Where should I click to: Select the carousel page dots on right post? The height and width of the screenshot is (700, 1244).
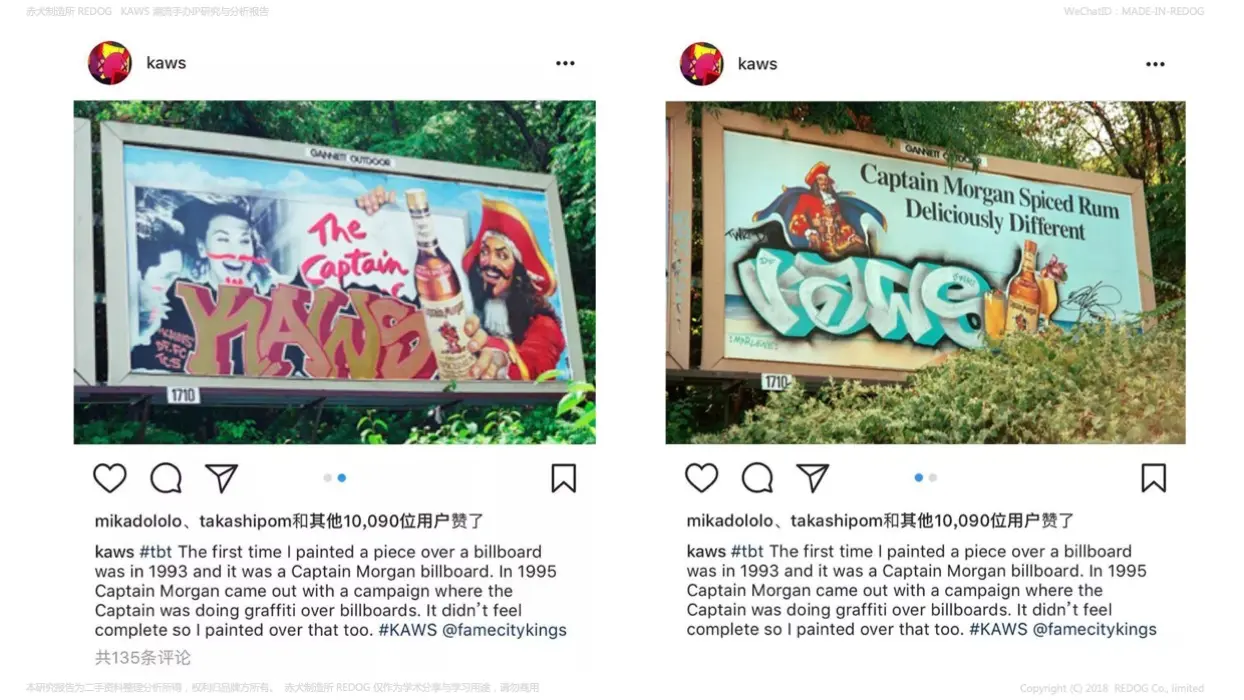(x=926, y=478)
